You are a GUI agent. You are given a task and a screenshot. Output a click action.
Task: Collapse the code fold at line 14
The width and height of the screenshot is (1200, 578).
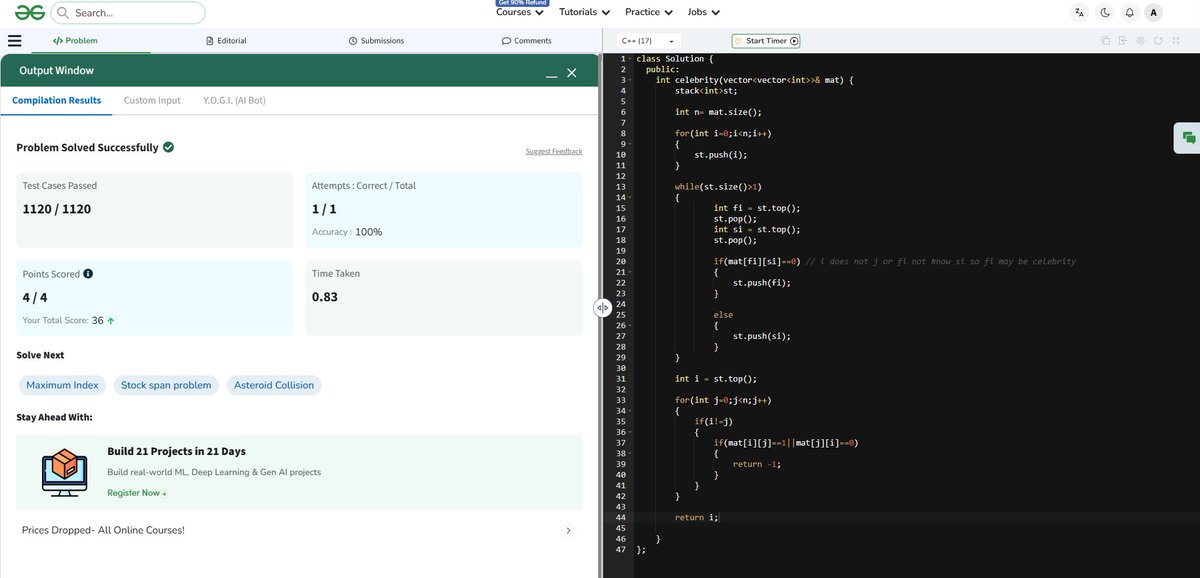630,198
